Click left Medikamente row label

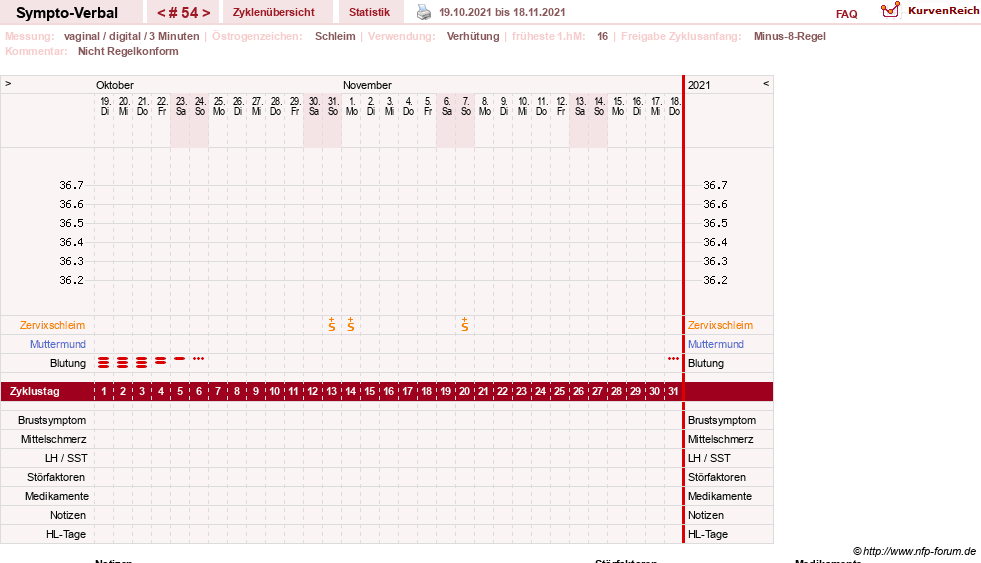pos(57,496)
